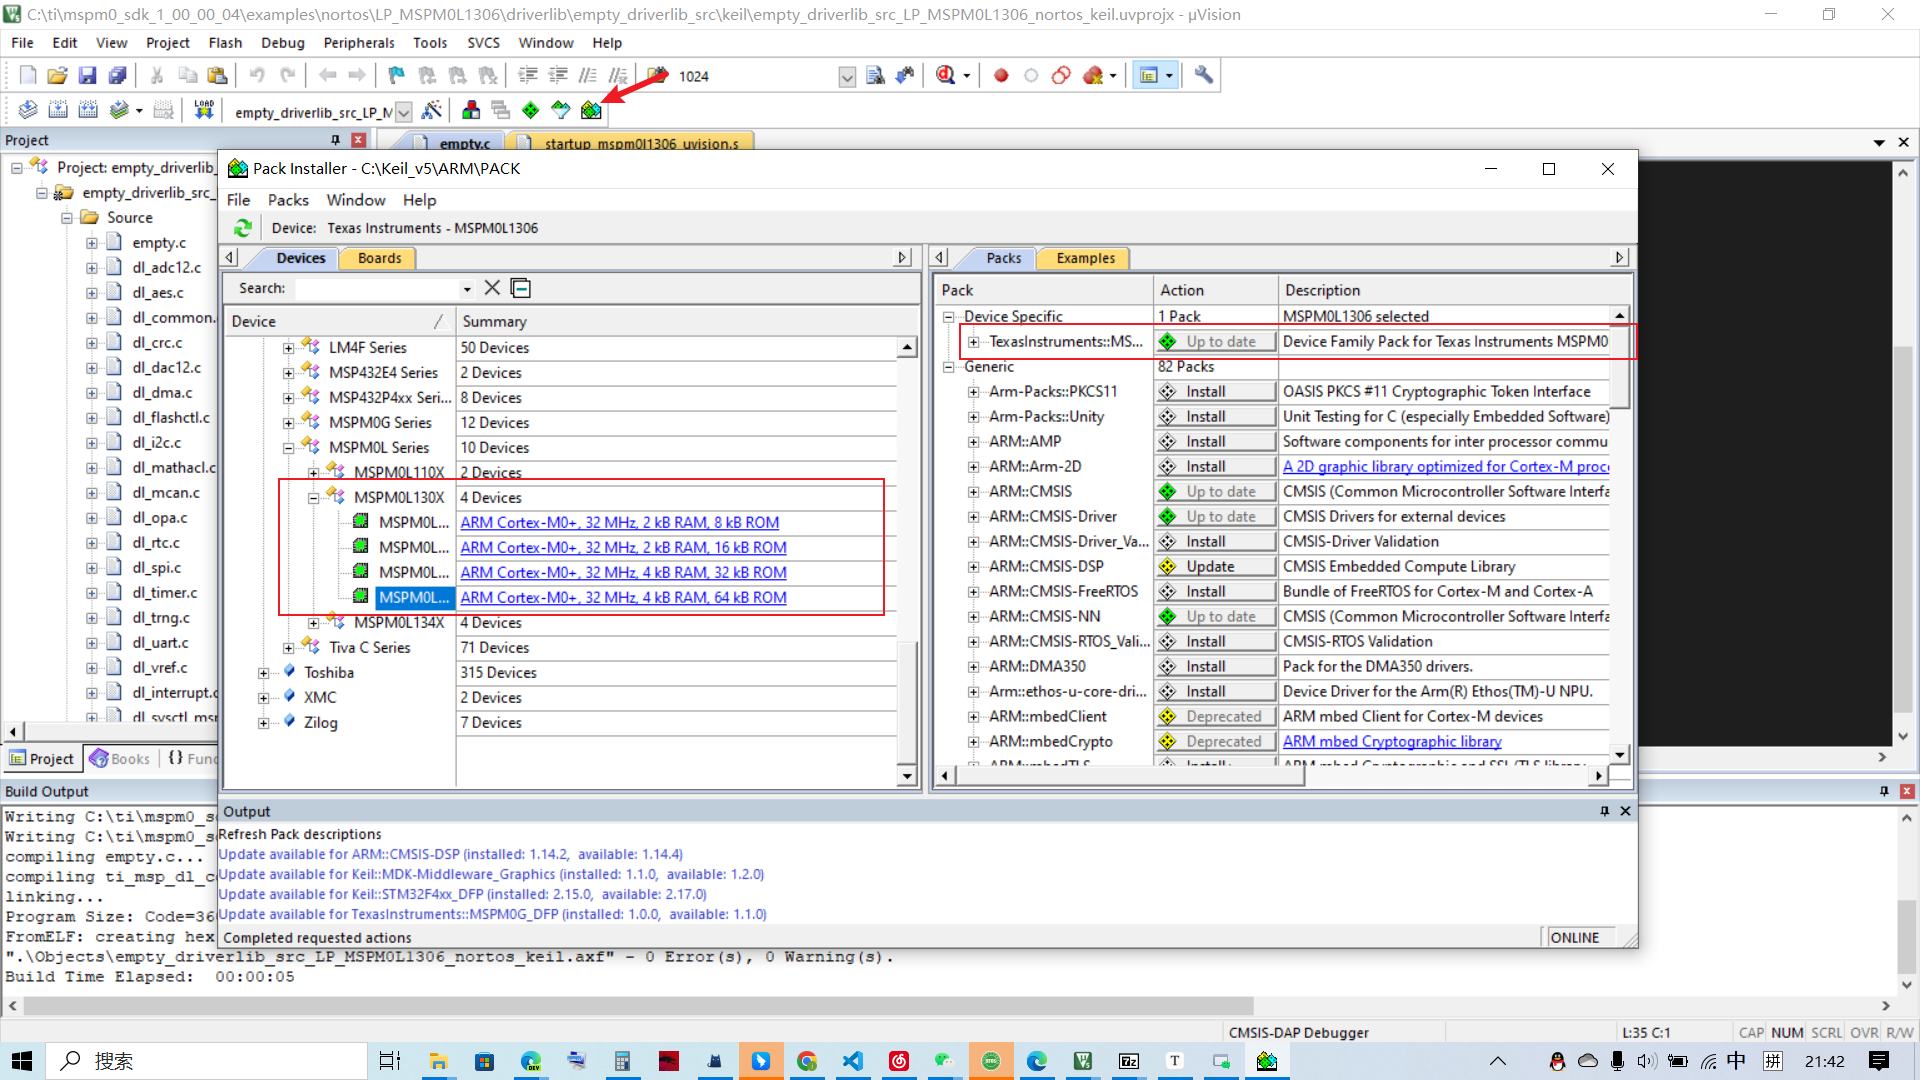Toggle auto-hide pin on Output panel
The width and height of the screenshot is (1920, 1080).
[1604, 811]
